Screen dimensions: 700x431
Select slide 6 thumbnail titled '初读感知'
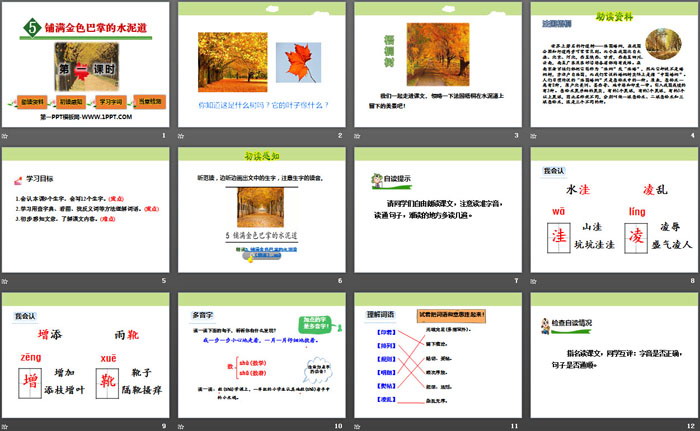[x=262, y=210]
